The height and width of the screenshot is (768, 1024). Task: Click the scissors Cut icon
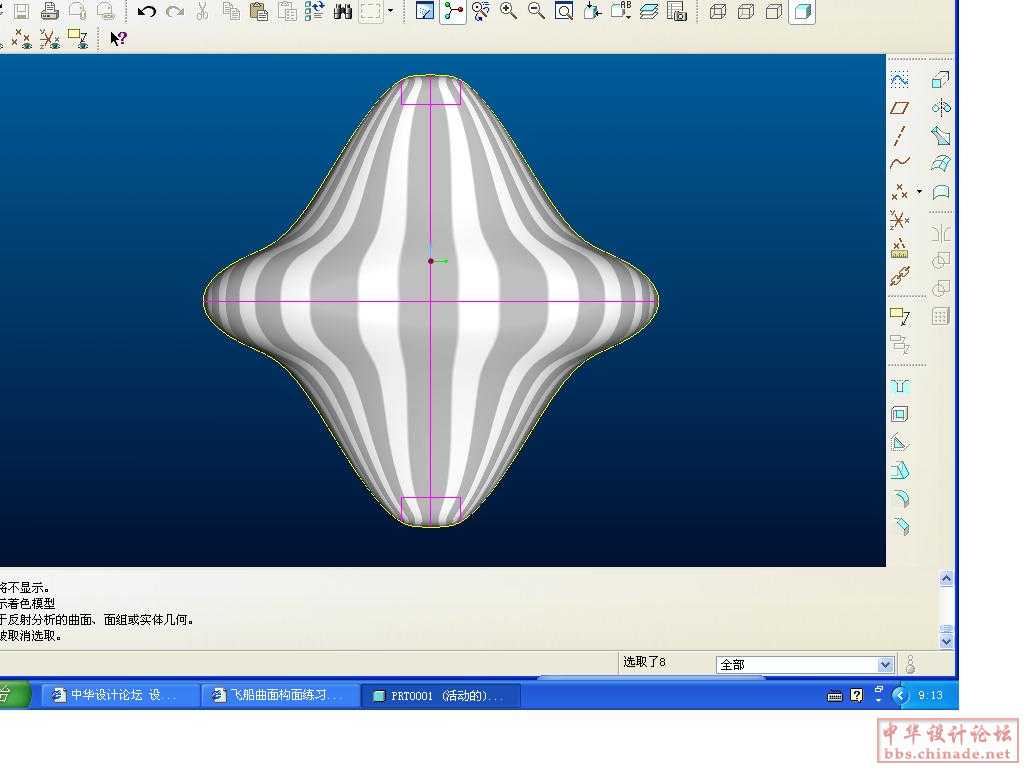202,10
